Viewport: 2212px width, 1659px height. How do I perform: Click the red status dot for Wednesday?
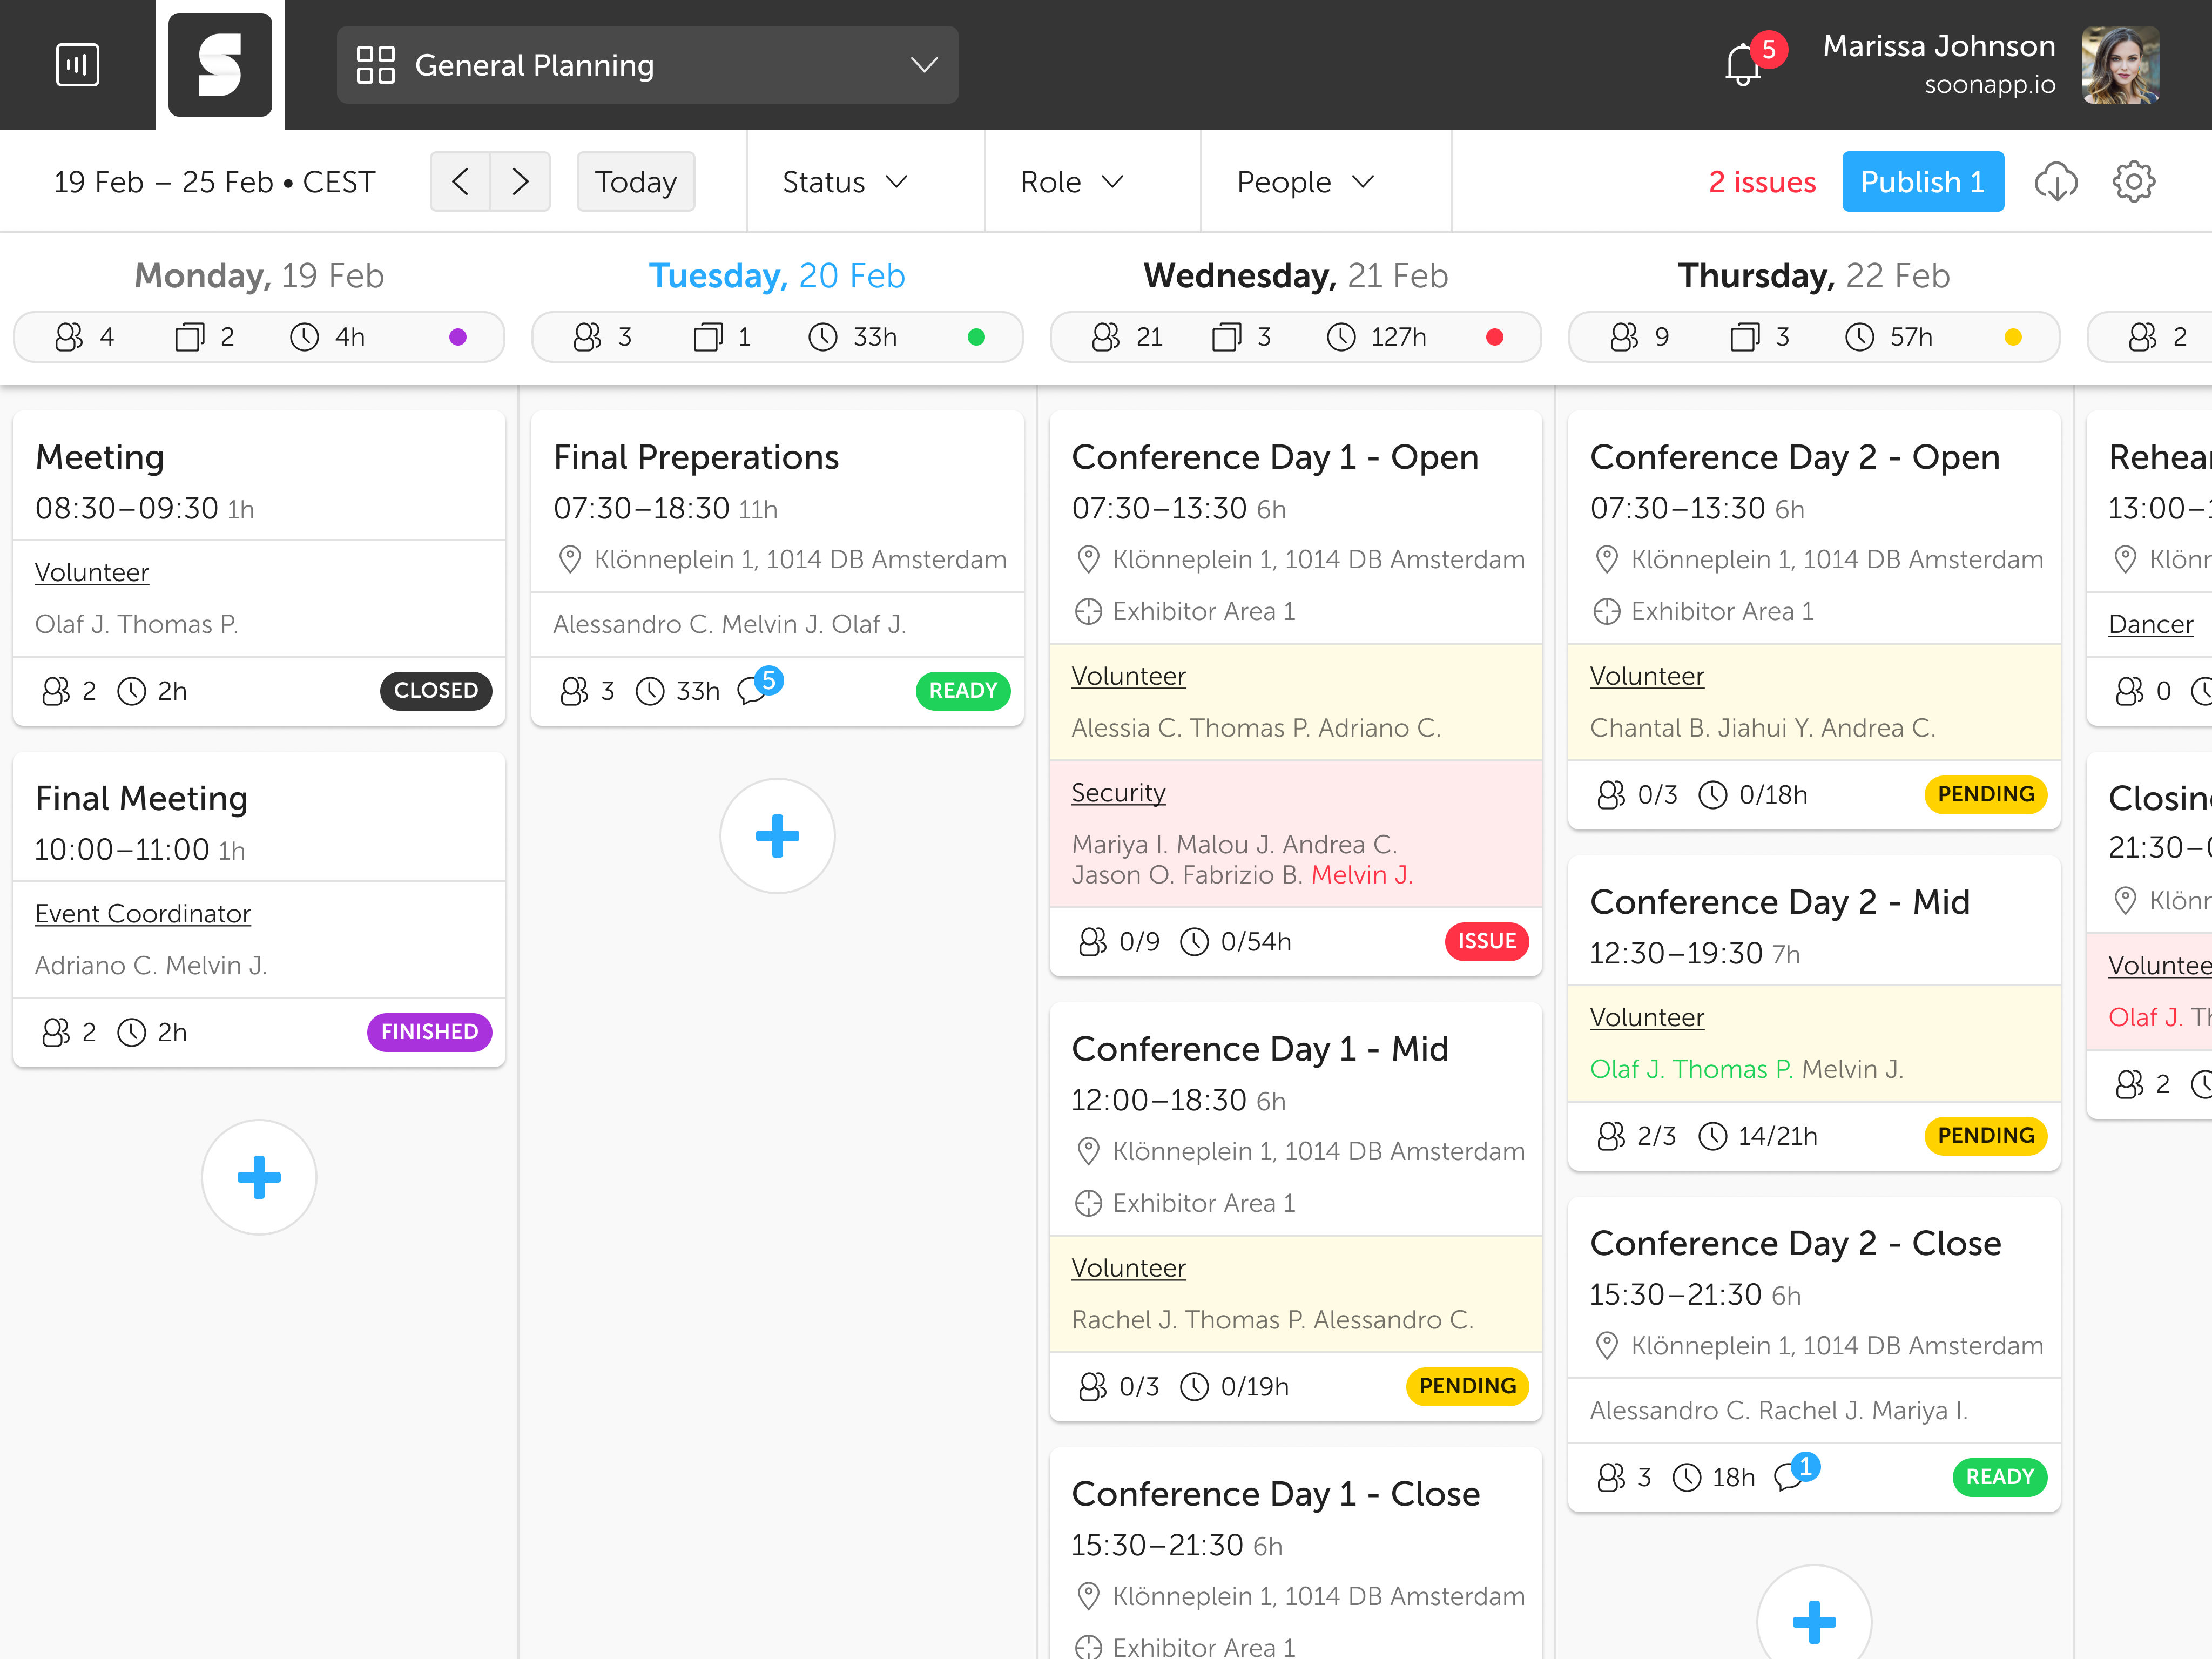point(1494,337)
